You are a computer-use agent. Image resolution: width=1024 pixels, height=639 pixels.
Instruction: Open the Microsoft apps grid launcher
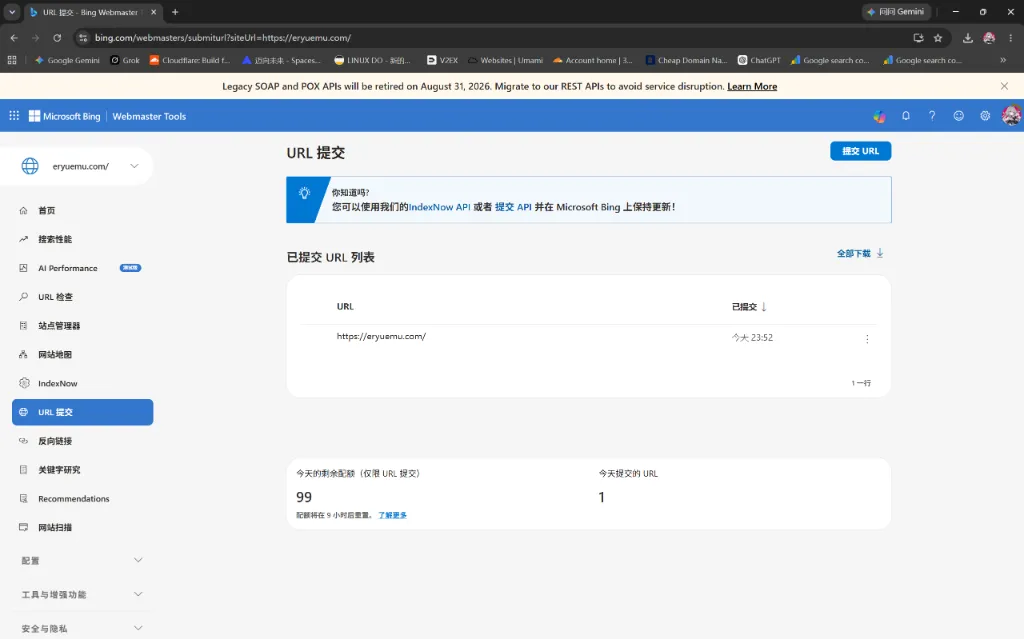[14, 116]
